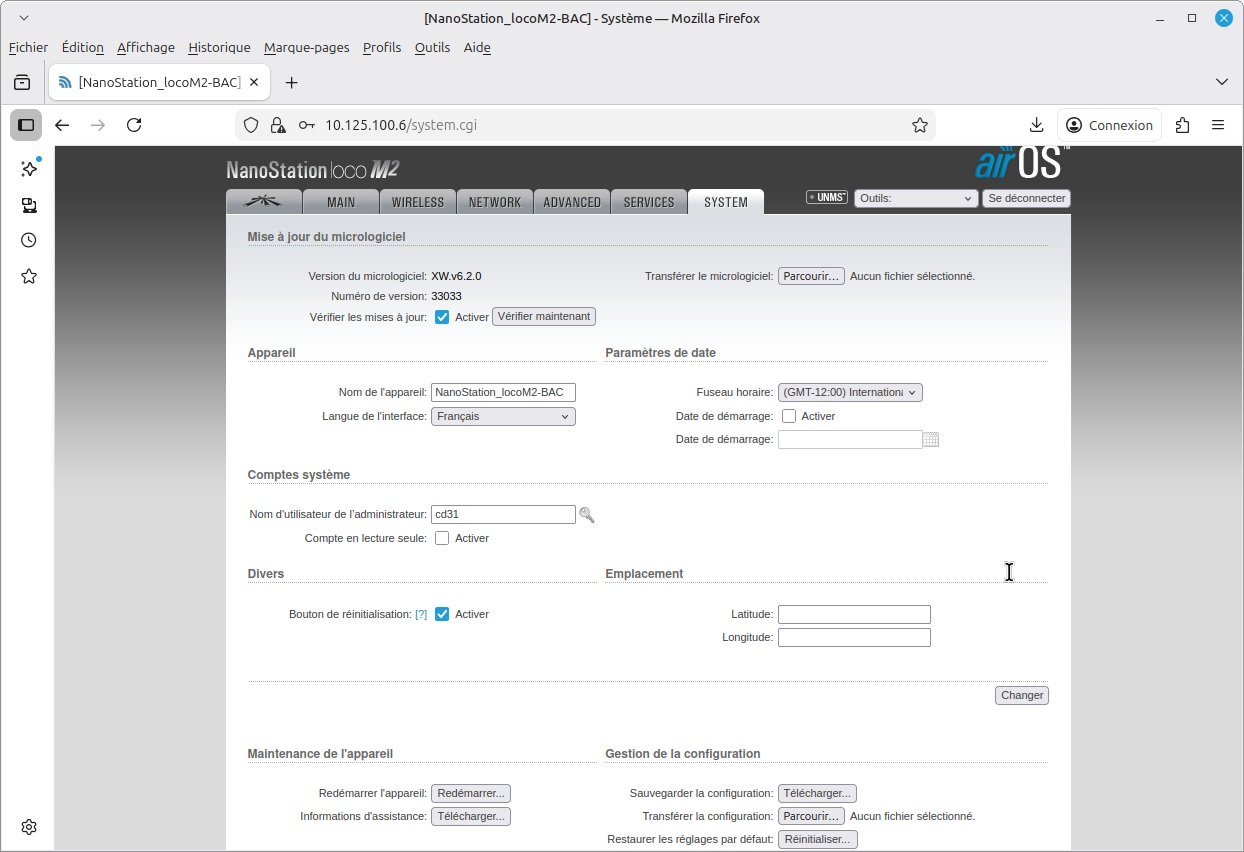The height and width of the screenshot is (852, 1244).
Task: Disable automatic update checking checkbox
Action: [442, 317]
